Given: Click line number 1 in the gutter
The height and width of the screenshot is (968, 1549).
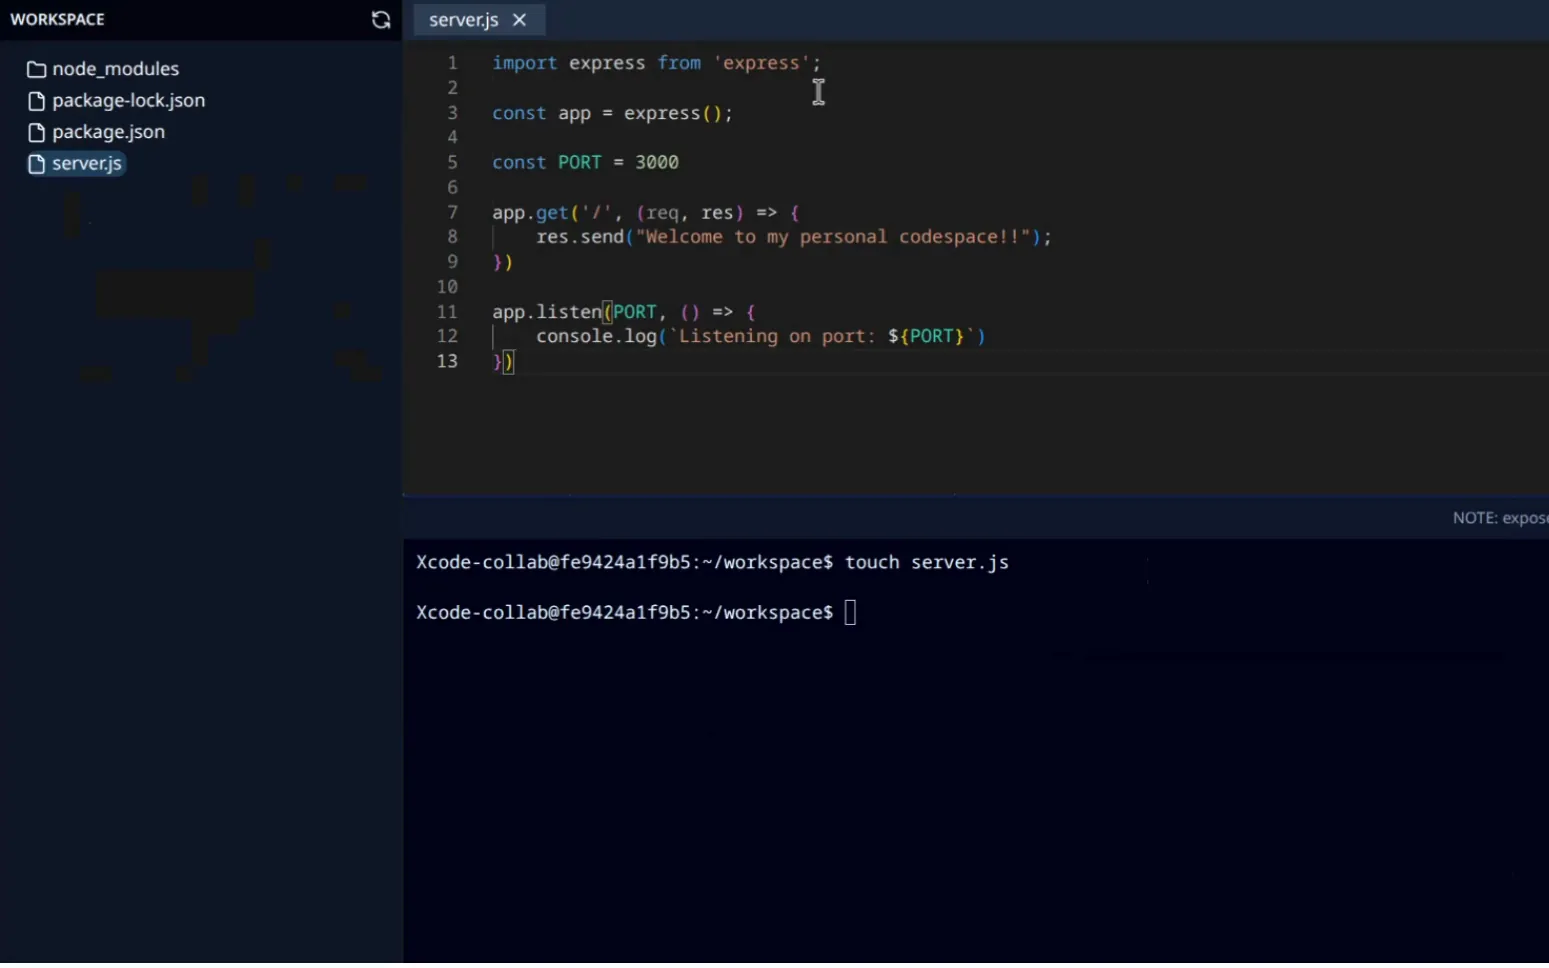Looking at the screenshot, I should [452, 63].
